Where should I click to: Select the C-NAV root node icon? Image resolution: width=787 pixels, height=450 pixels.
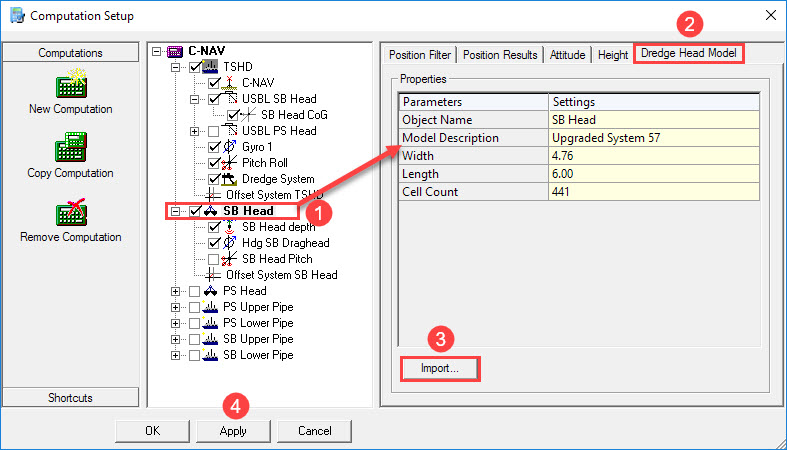point(175,51)
